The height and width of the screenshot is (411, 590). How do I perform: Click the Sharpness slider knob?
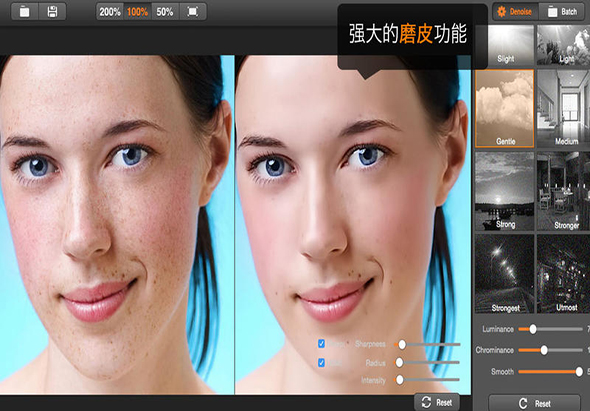(402, 344)
